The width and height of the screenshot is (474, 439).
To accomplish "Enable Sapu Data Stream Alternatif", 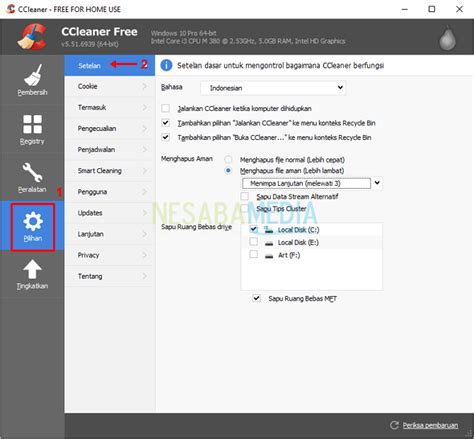I will click(245, 196).
